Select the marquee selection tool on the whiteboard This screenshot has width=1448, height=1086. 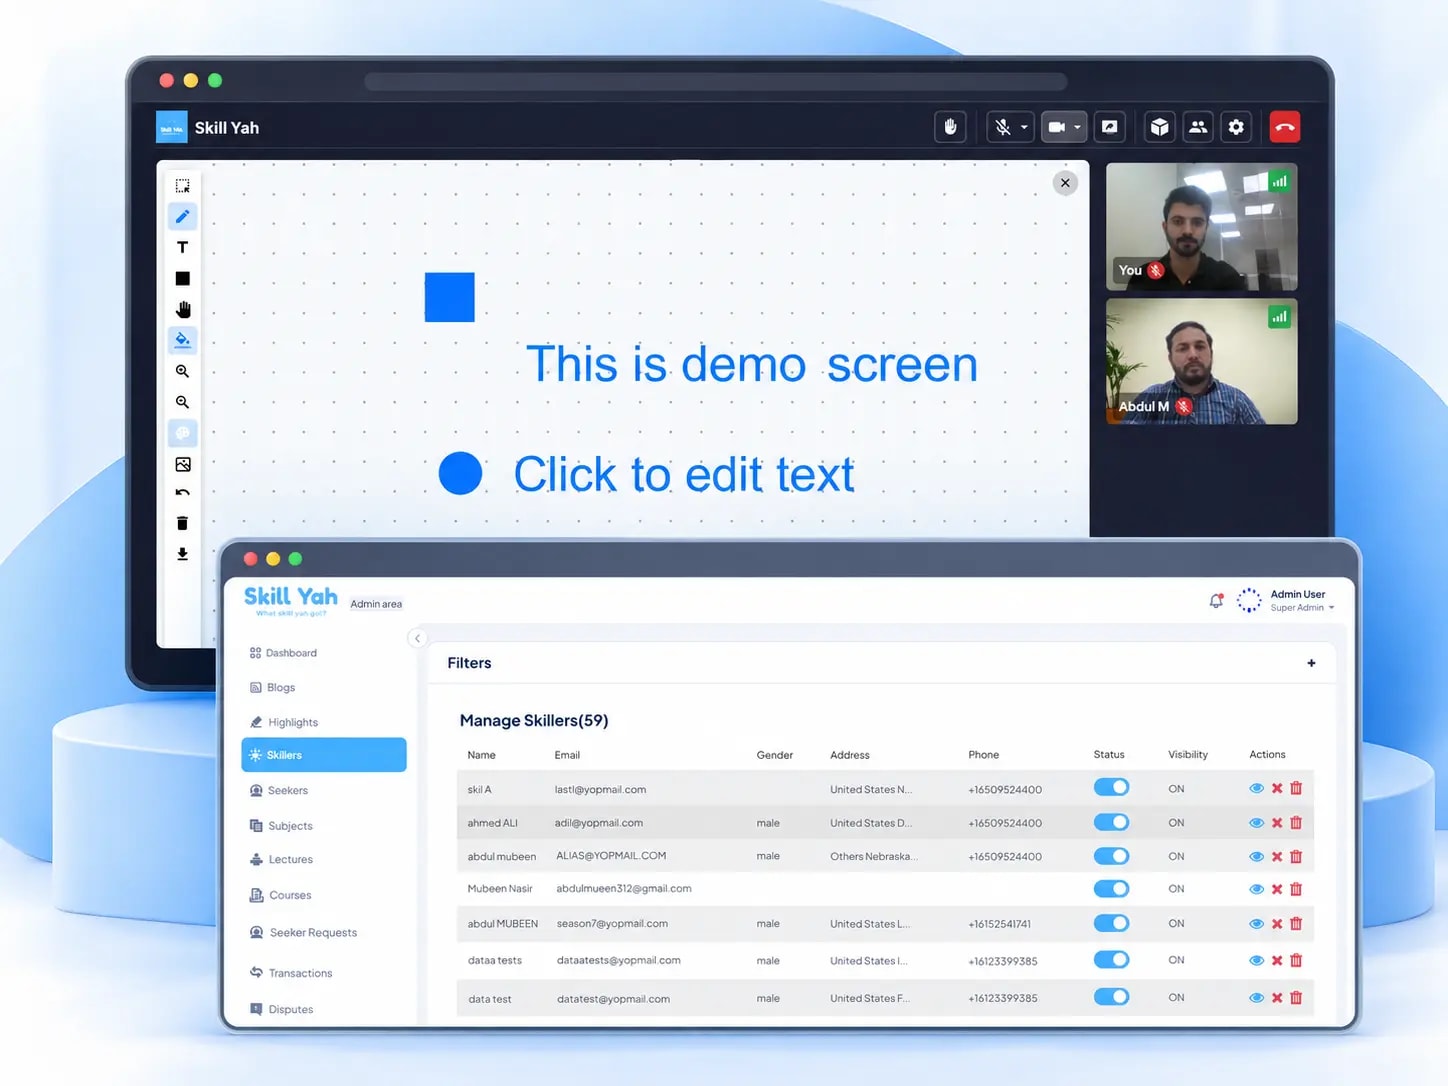pyautogui.click(x=182, y=186)
